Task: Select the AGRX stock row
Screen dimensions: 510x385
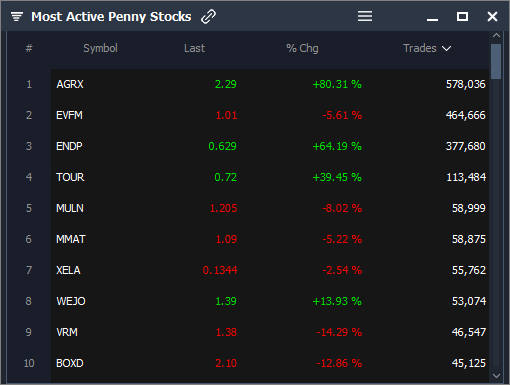Action: [270, 84]
